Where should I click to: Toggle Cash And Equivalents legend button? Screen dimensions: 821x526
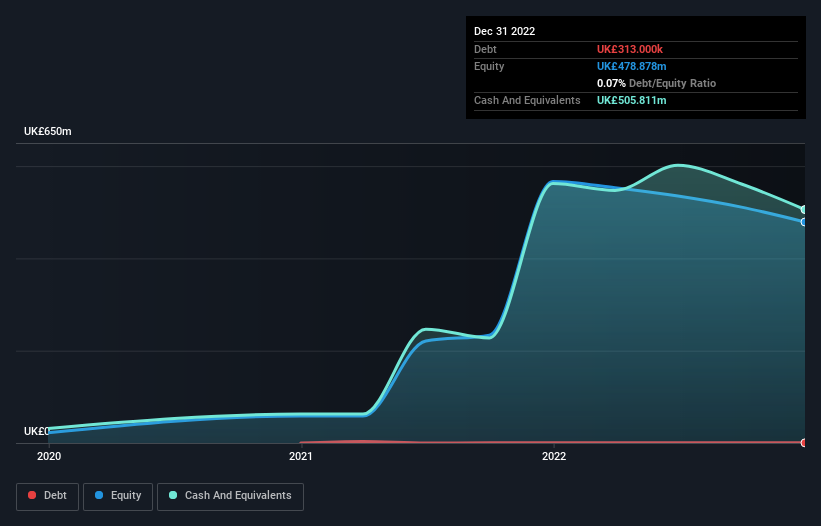(x=230, y=496)
